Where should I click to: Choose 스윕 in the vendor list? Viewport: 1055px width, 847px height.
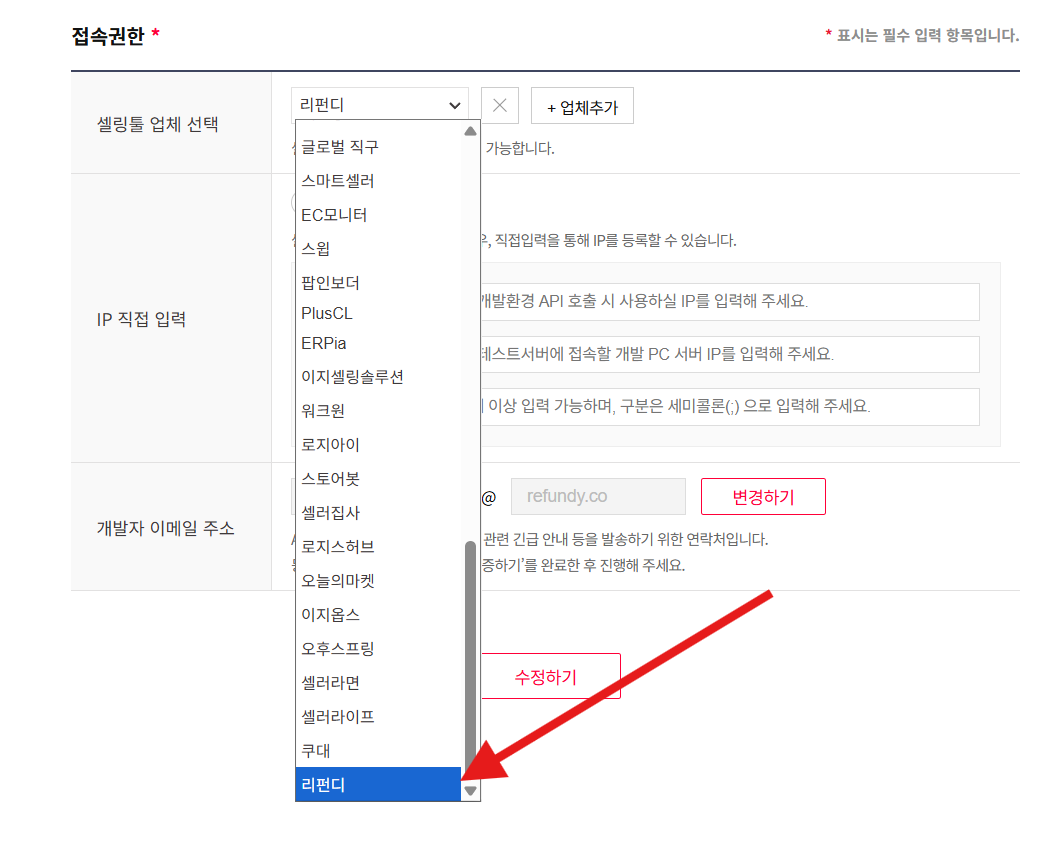click(x=378, y=248)
